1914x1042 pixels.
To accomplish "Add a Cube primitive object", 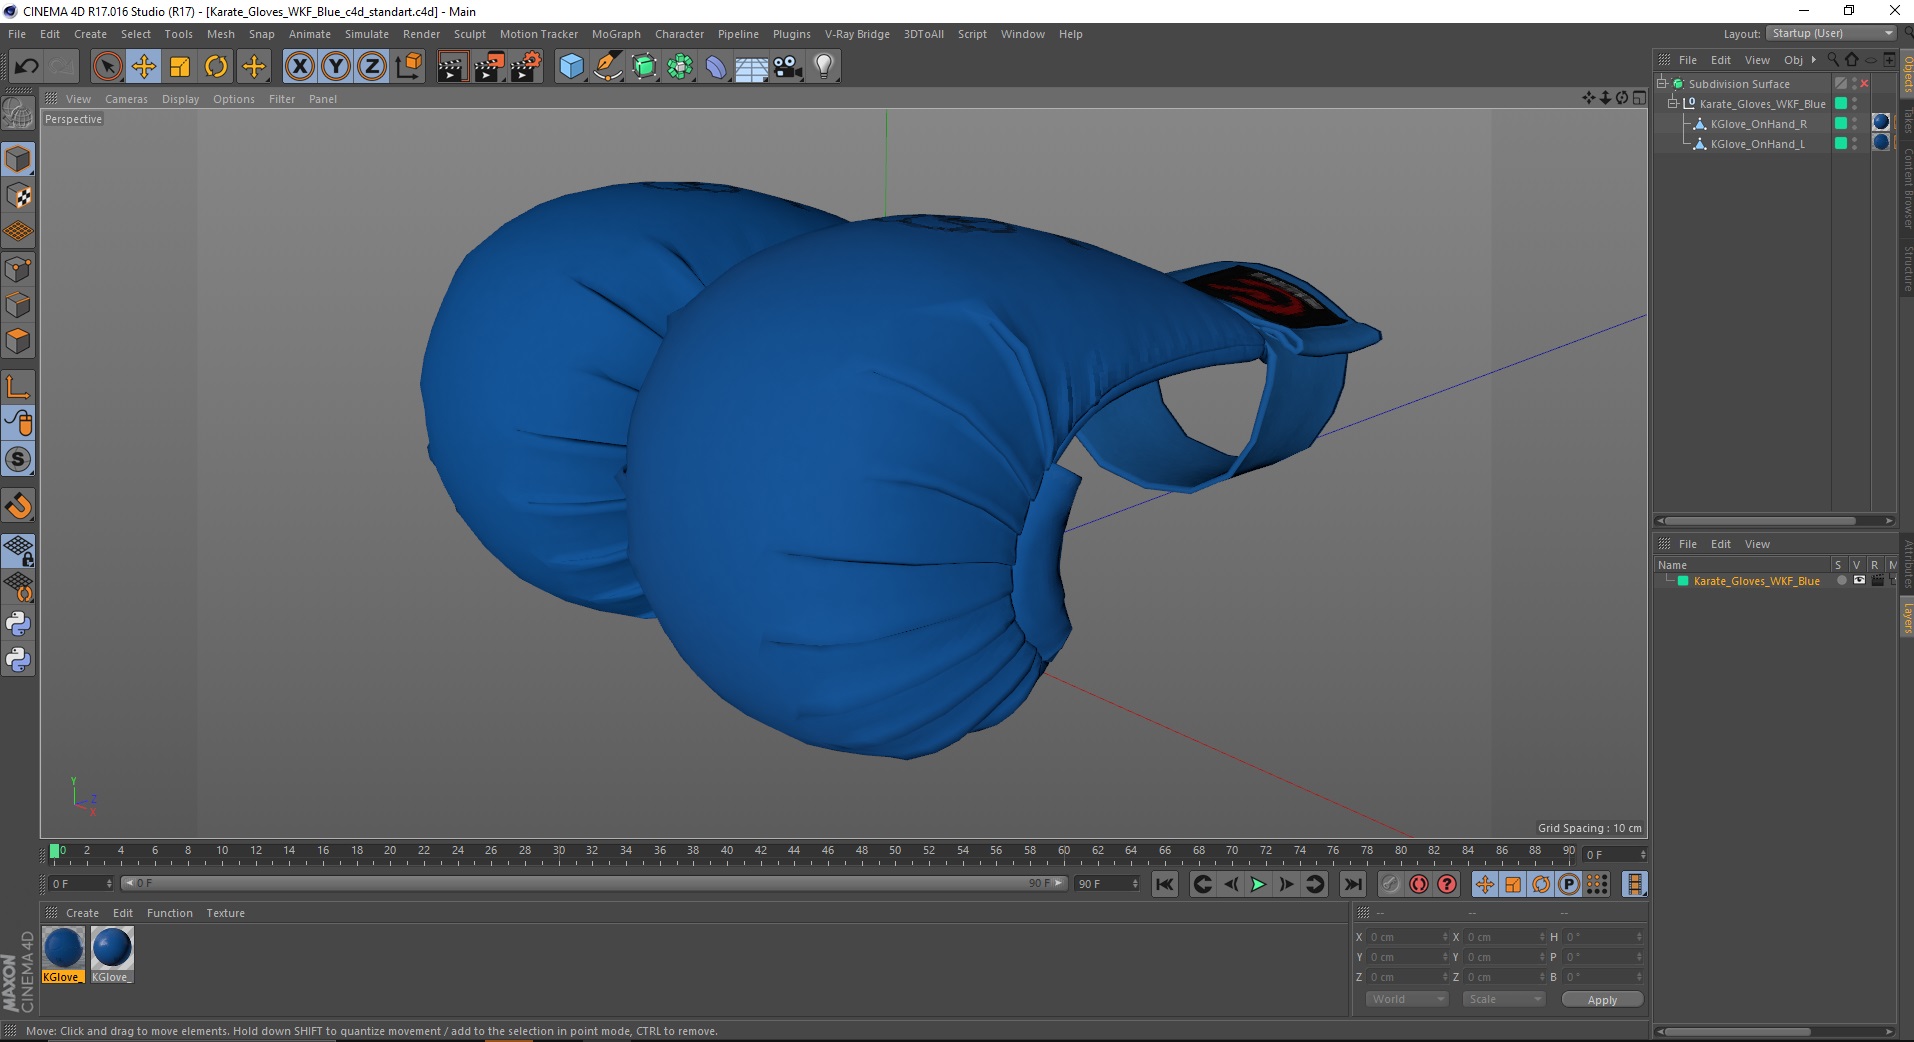I will click(571, 67).
